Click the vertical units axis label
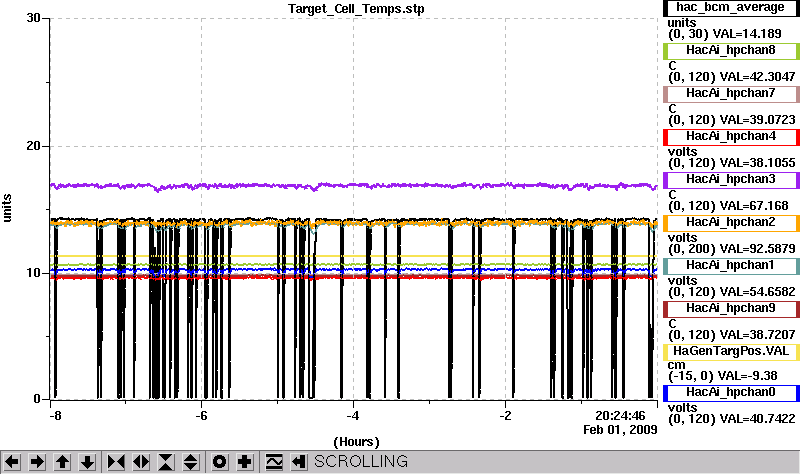This screenshot has height=474, width=800. [7, 208]
